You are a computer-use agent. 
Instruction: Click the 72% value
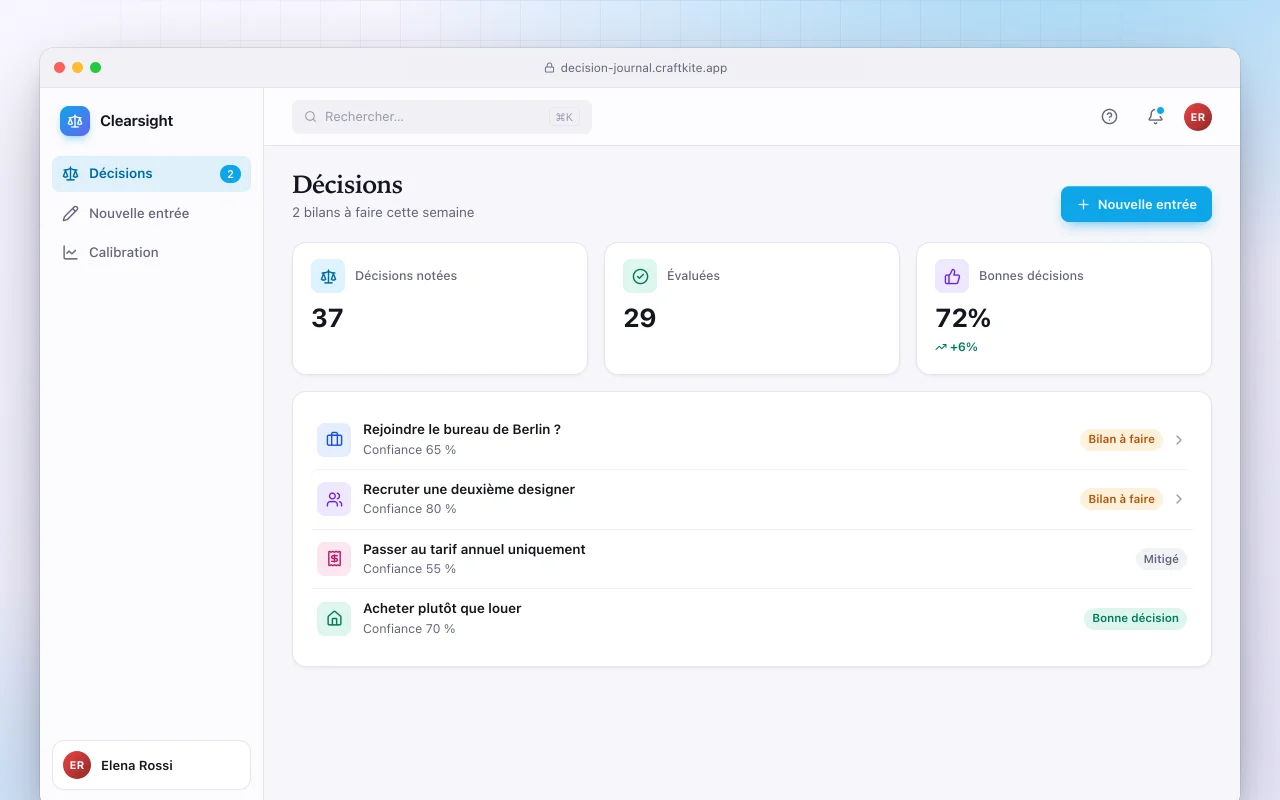point(963,318)
